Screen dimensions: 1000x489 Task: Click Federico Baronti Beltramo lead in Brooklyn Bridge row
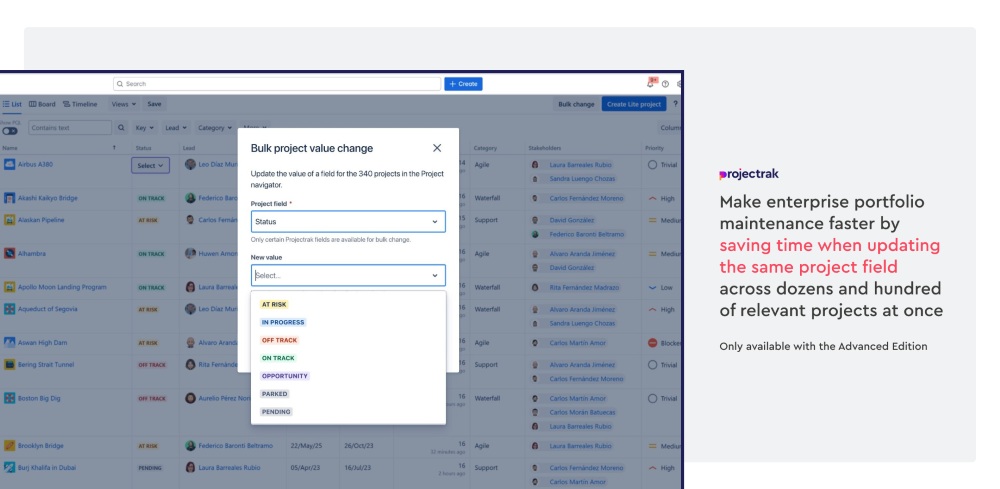point(235,446)
